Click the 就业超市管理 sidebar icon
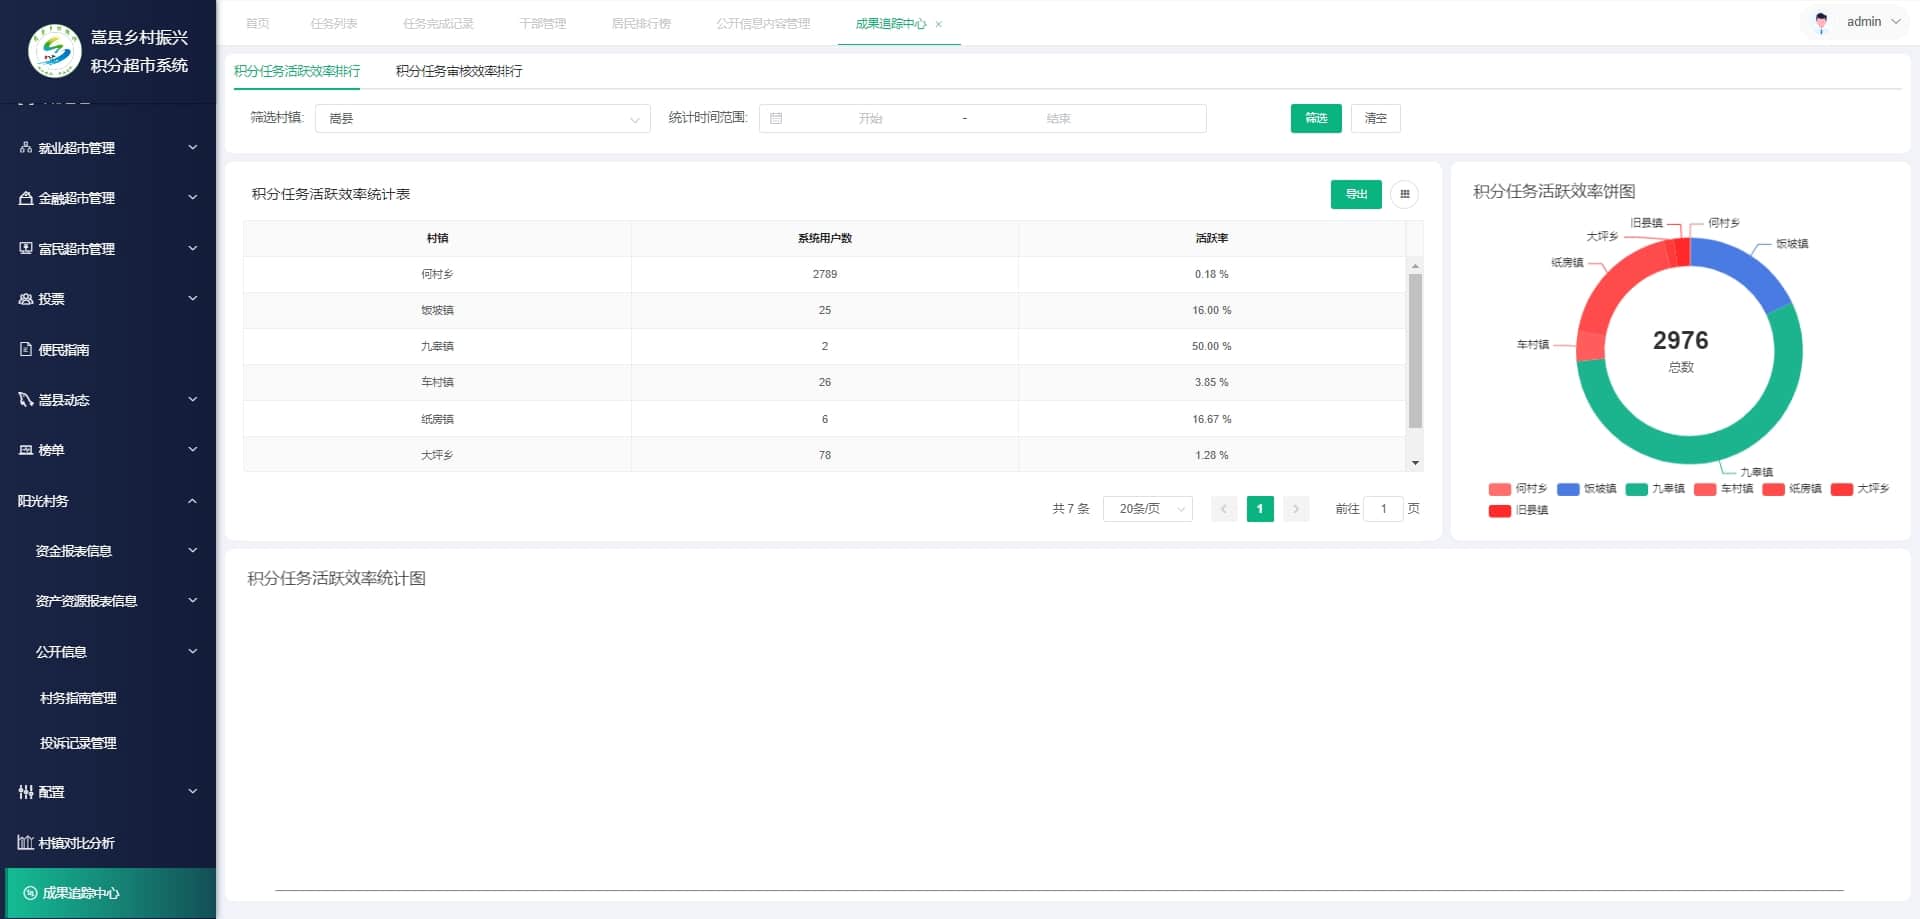The image size is (1920, 919). click(x=26, y=147)
